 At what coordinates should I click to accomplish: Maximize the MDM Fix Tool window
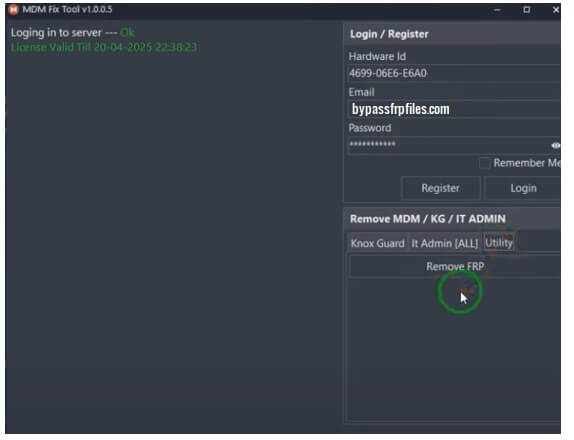[x=526, y=10]
